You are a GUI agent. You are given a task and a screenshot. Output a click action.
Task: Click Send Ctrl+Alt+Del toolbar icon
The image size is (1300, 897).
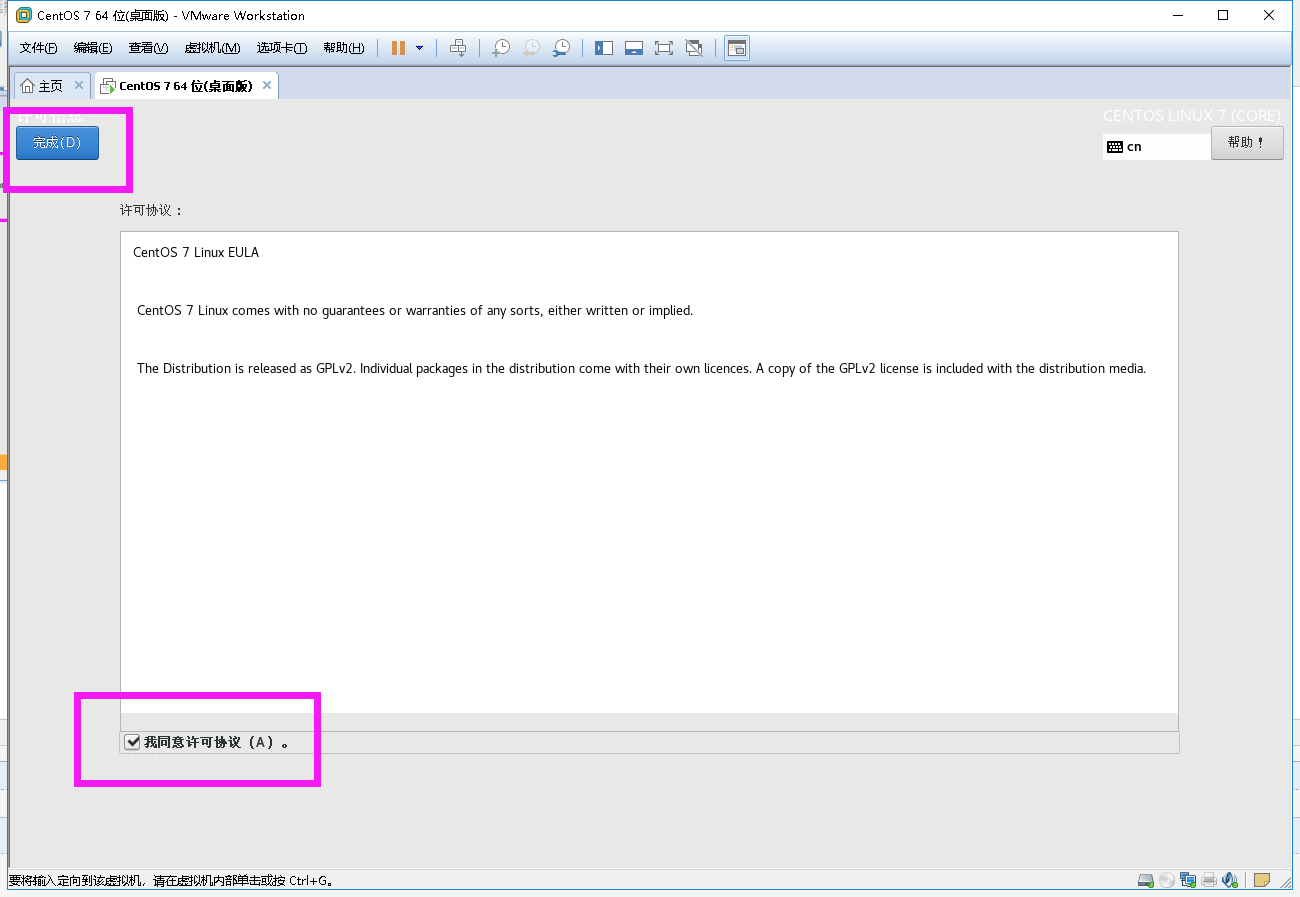click(458, 48)
